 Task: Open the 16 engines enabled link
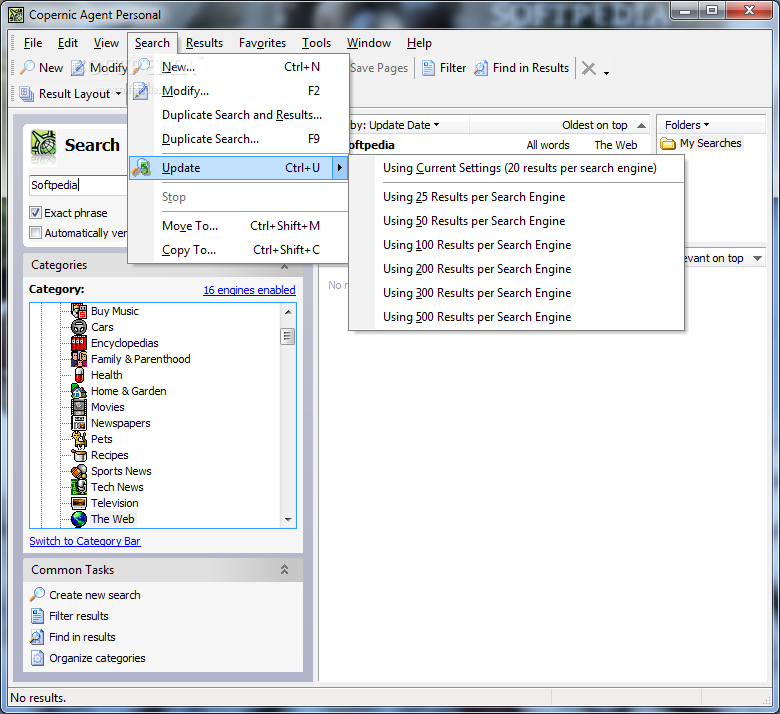(x=249, y=290)
